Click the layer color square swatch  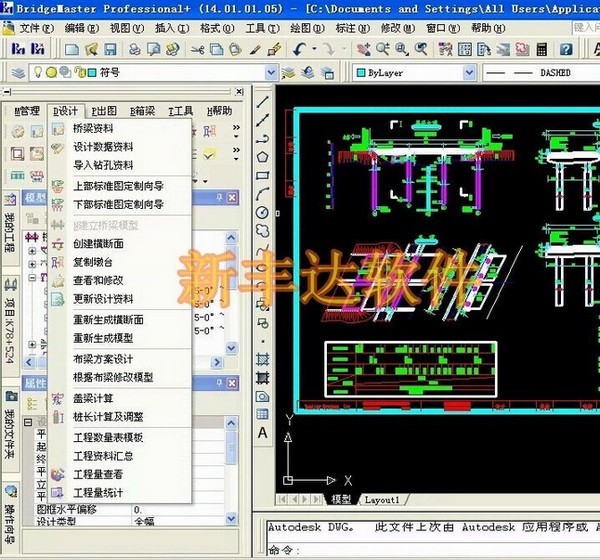(92, 72)
